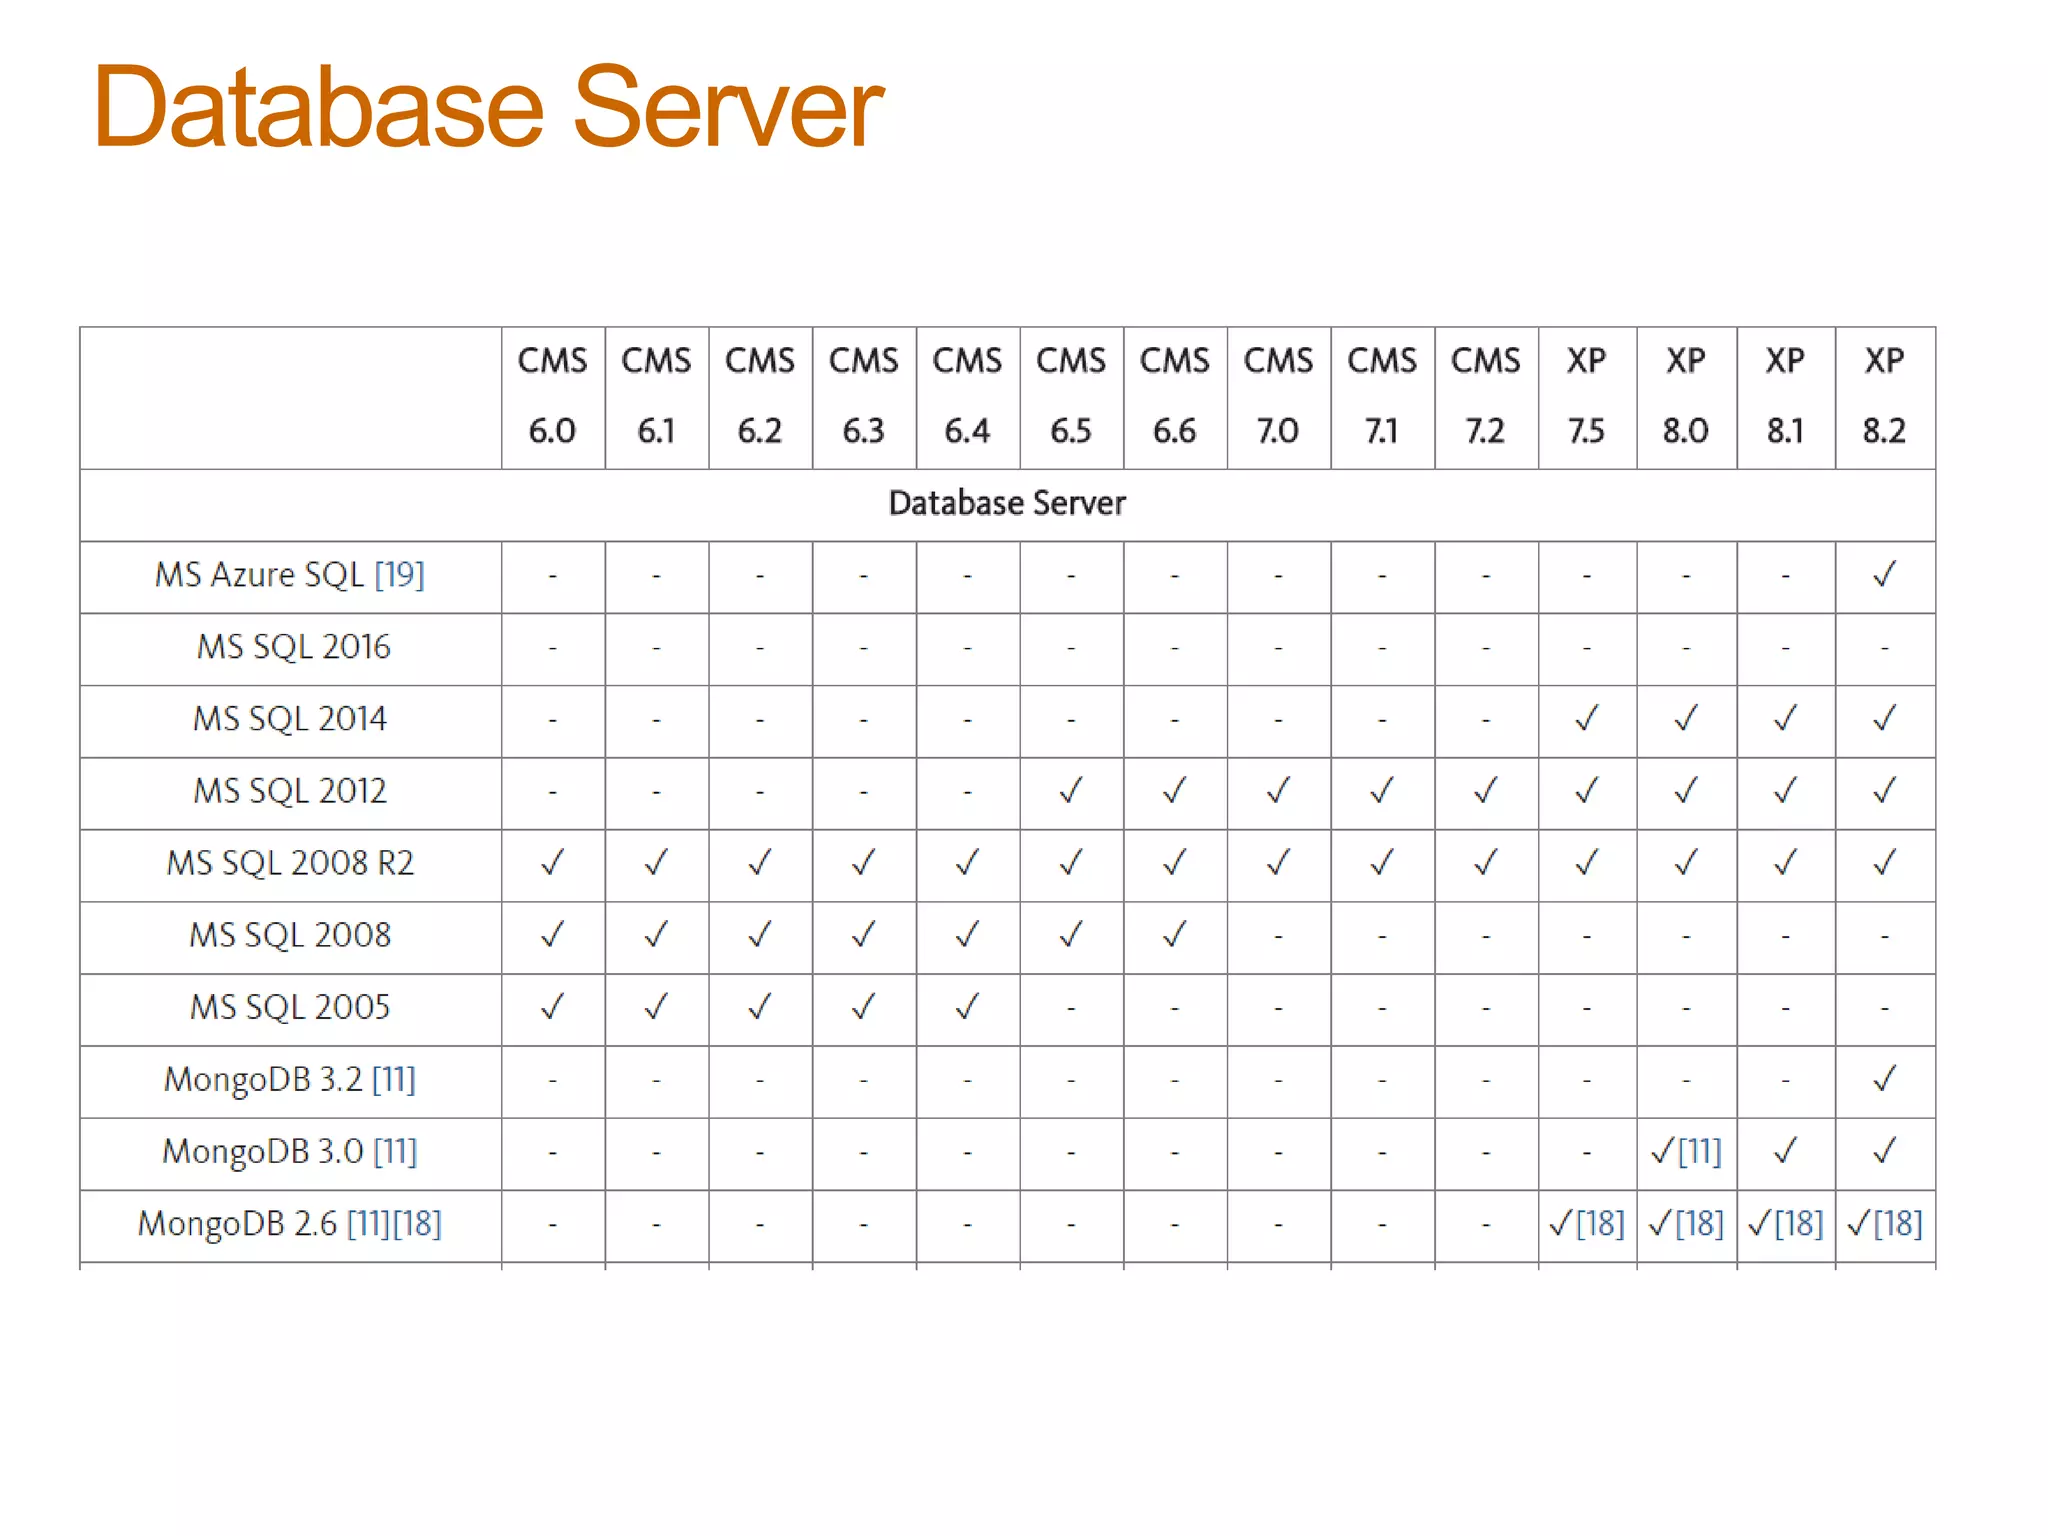The width and height of the screenshot is (2048, 1536).
Task: Click MS SQL 2008 R2 checkmark under CMS 7.1
Action: [x=1382, y=863]
